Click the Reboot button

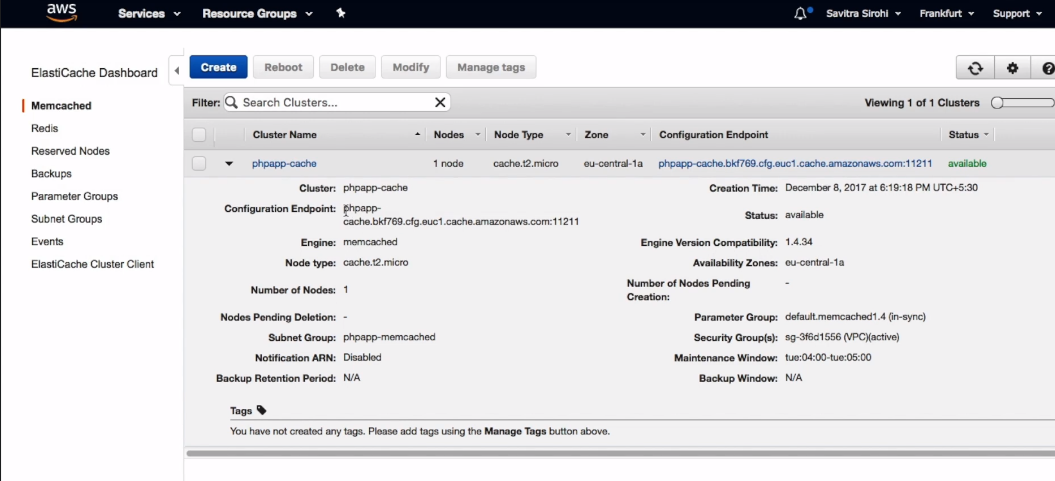(283, 67)
